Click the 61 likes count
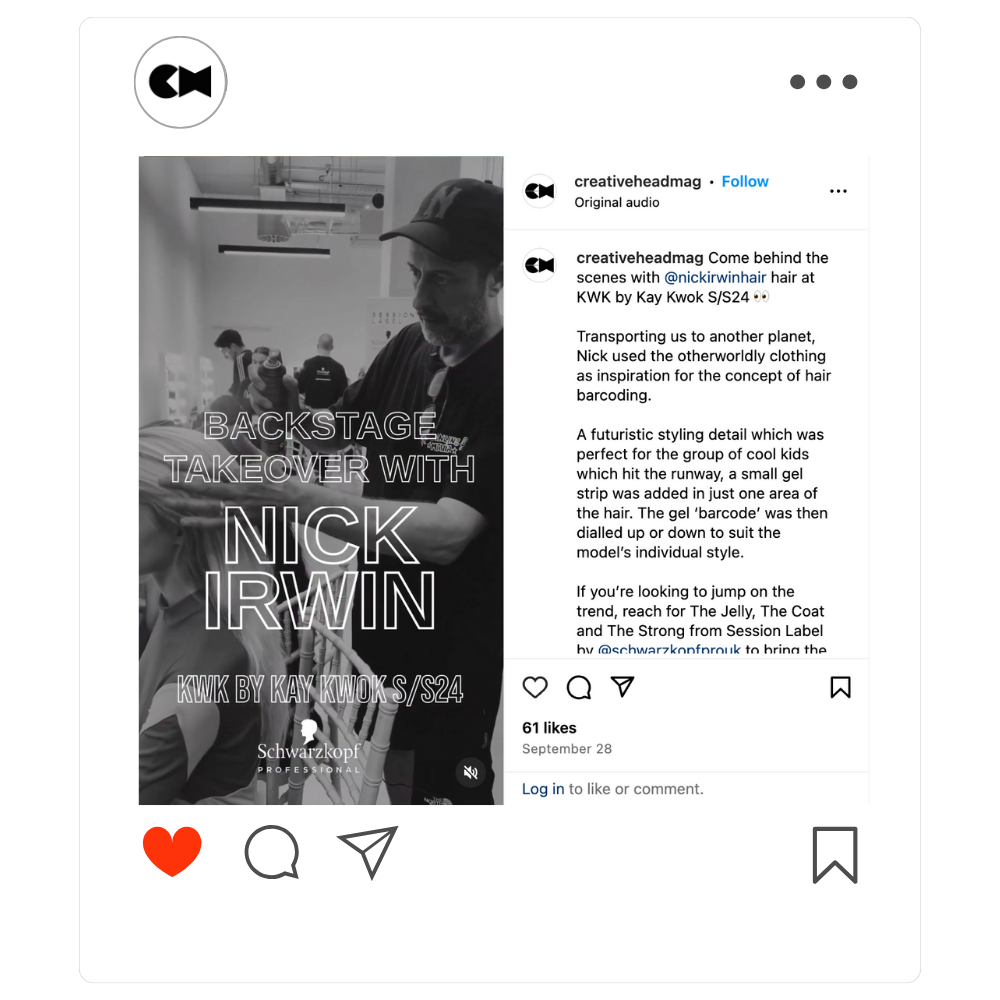The height and width of the screenshot is (1000, 1000). click(x=549, y=728)
